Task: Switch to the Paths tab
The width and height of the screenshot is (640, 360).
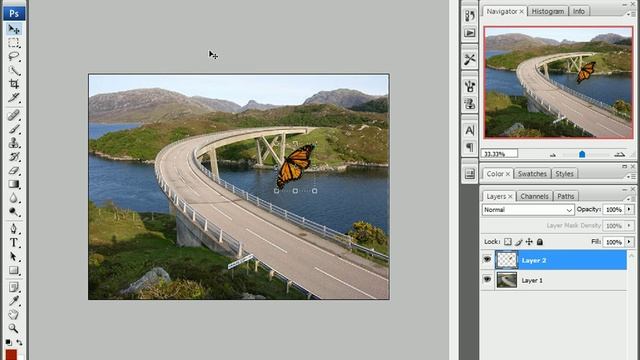Action: point(566,196)
